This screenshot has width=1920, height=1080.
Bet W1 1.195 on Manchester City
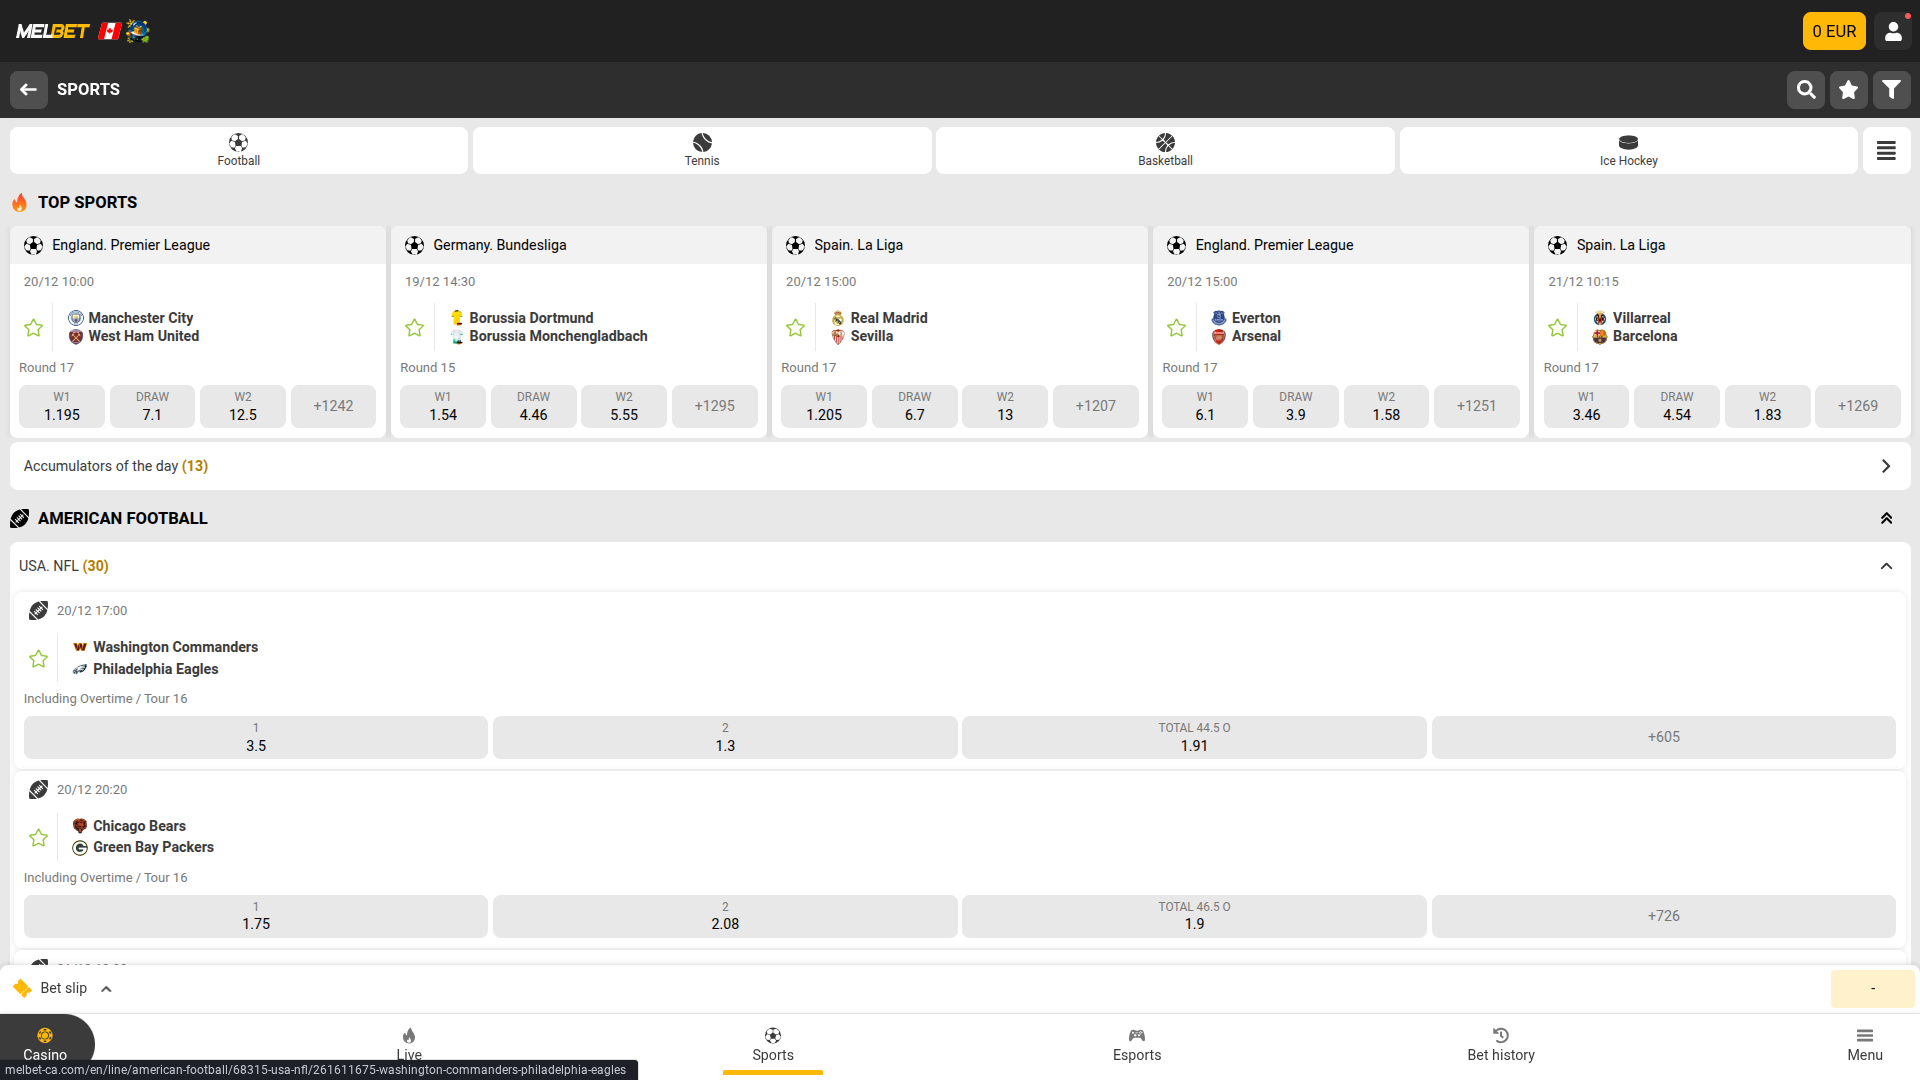(x=62, y=406)
